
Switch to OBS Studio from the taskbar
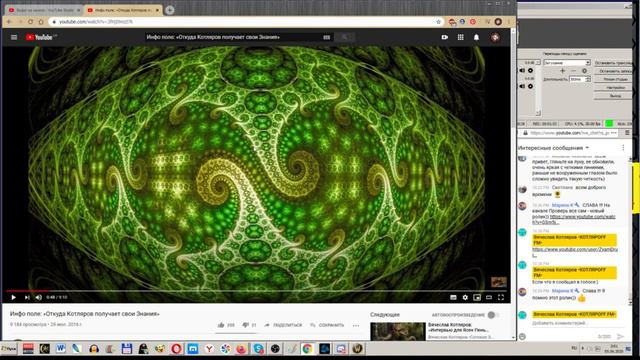pyautogui.click(x=275, y=349)
